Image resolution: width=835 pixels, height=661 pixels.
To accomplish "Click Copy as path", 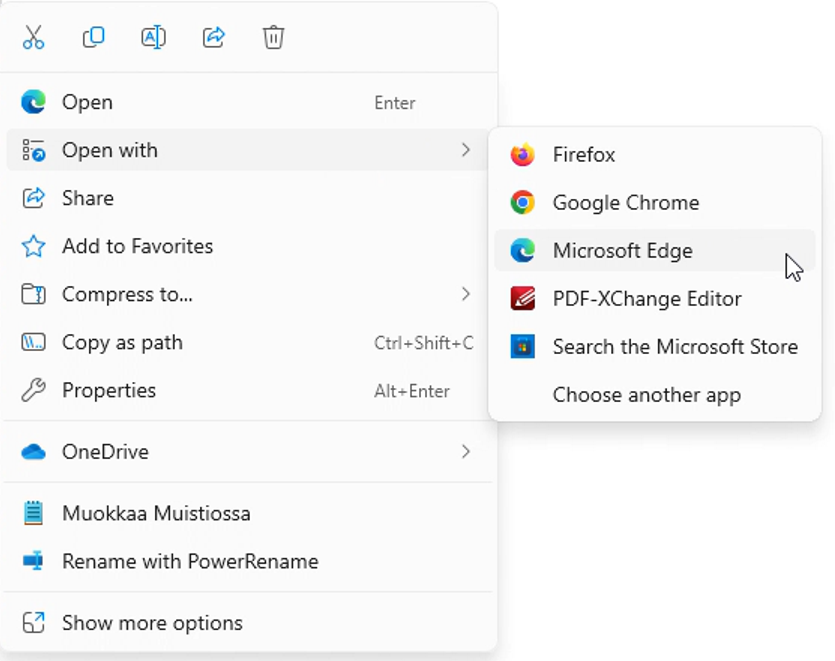I will 122,342.
